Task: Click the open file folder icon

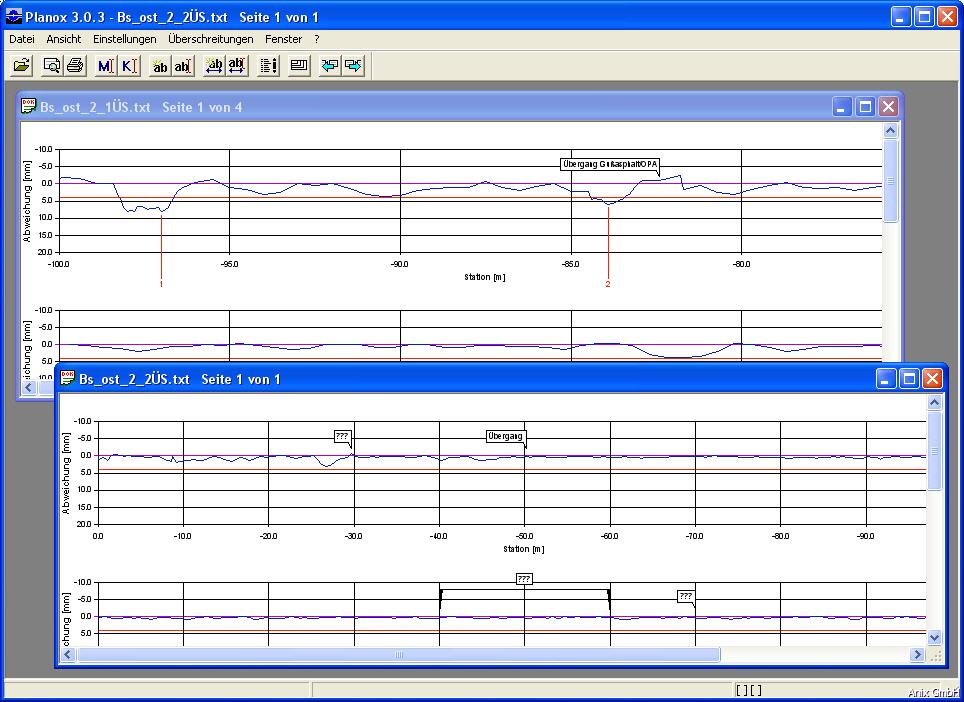Action: tap(21, 66)
